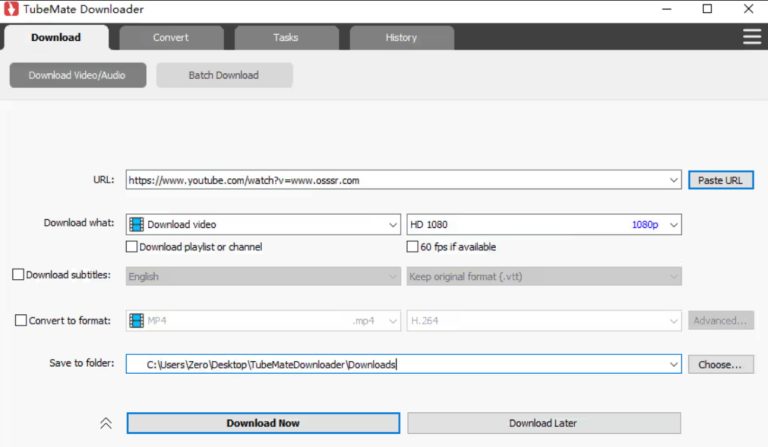
Task: Open the History tab
Action: (x=401, y=37)
